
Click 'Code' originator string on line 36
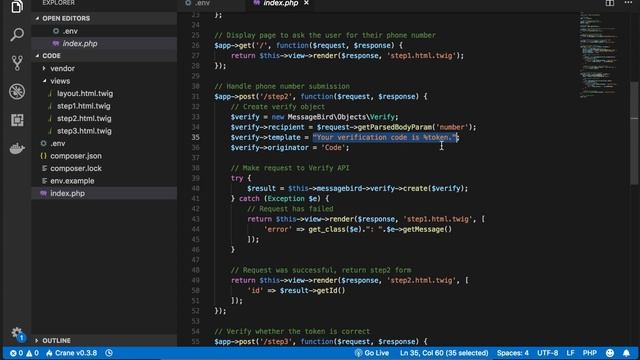click(333, 148)
